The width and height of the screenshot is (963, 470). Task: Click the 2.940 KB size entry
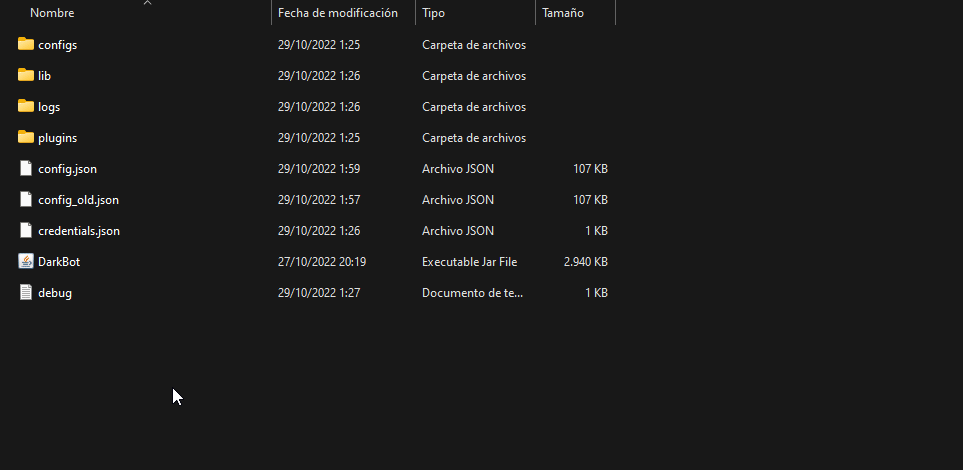point(586,262)
